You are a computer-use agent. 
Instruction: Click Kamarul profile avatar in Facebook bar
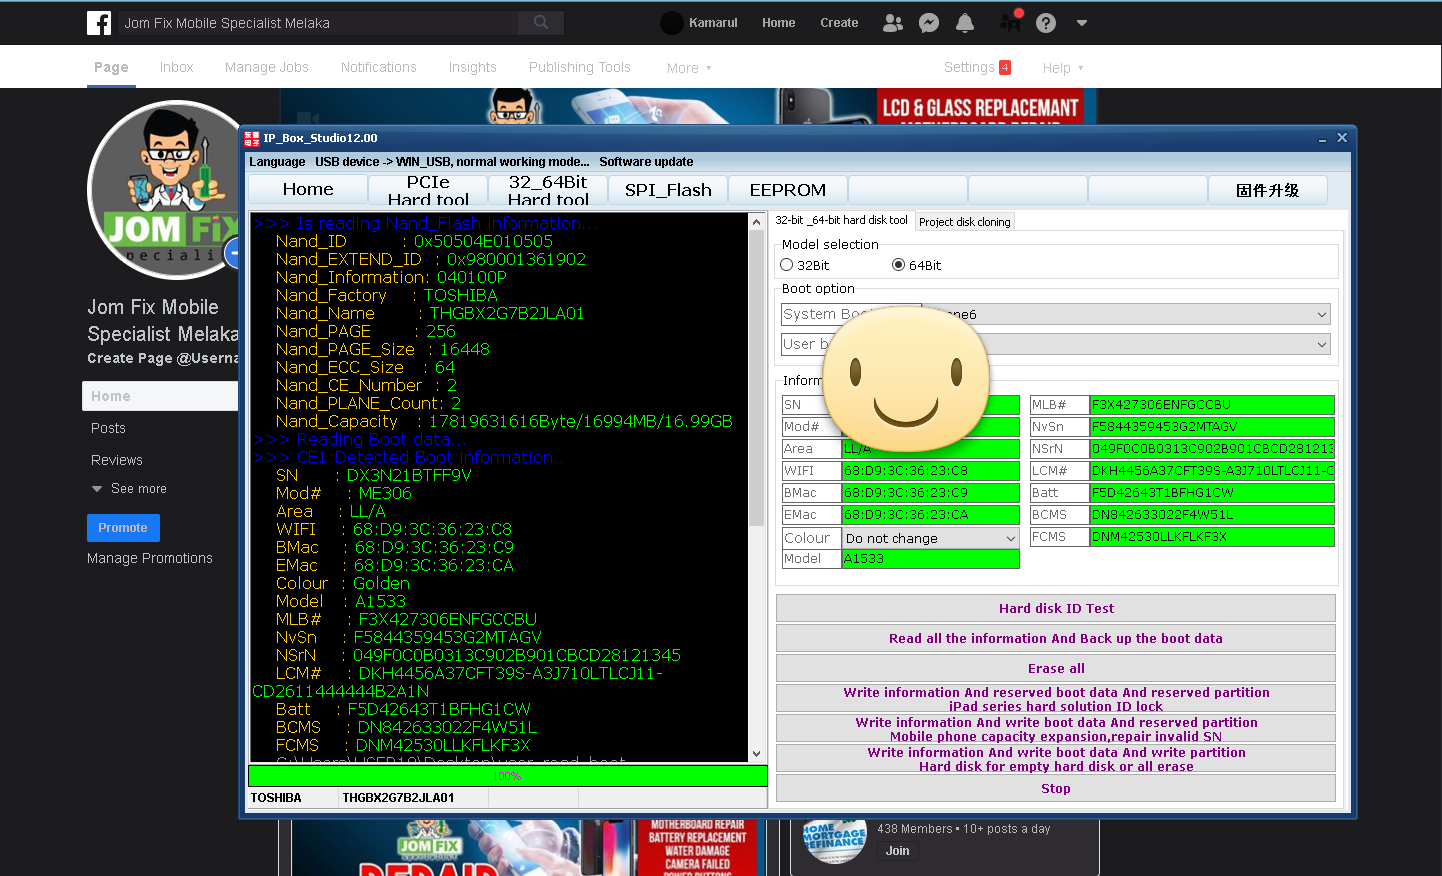672,23
